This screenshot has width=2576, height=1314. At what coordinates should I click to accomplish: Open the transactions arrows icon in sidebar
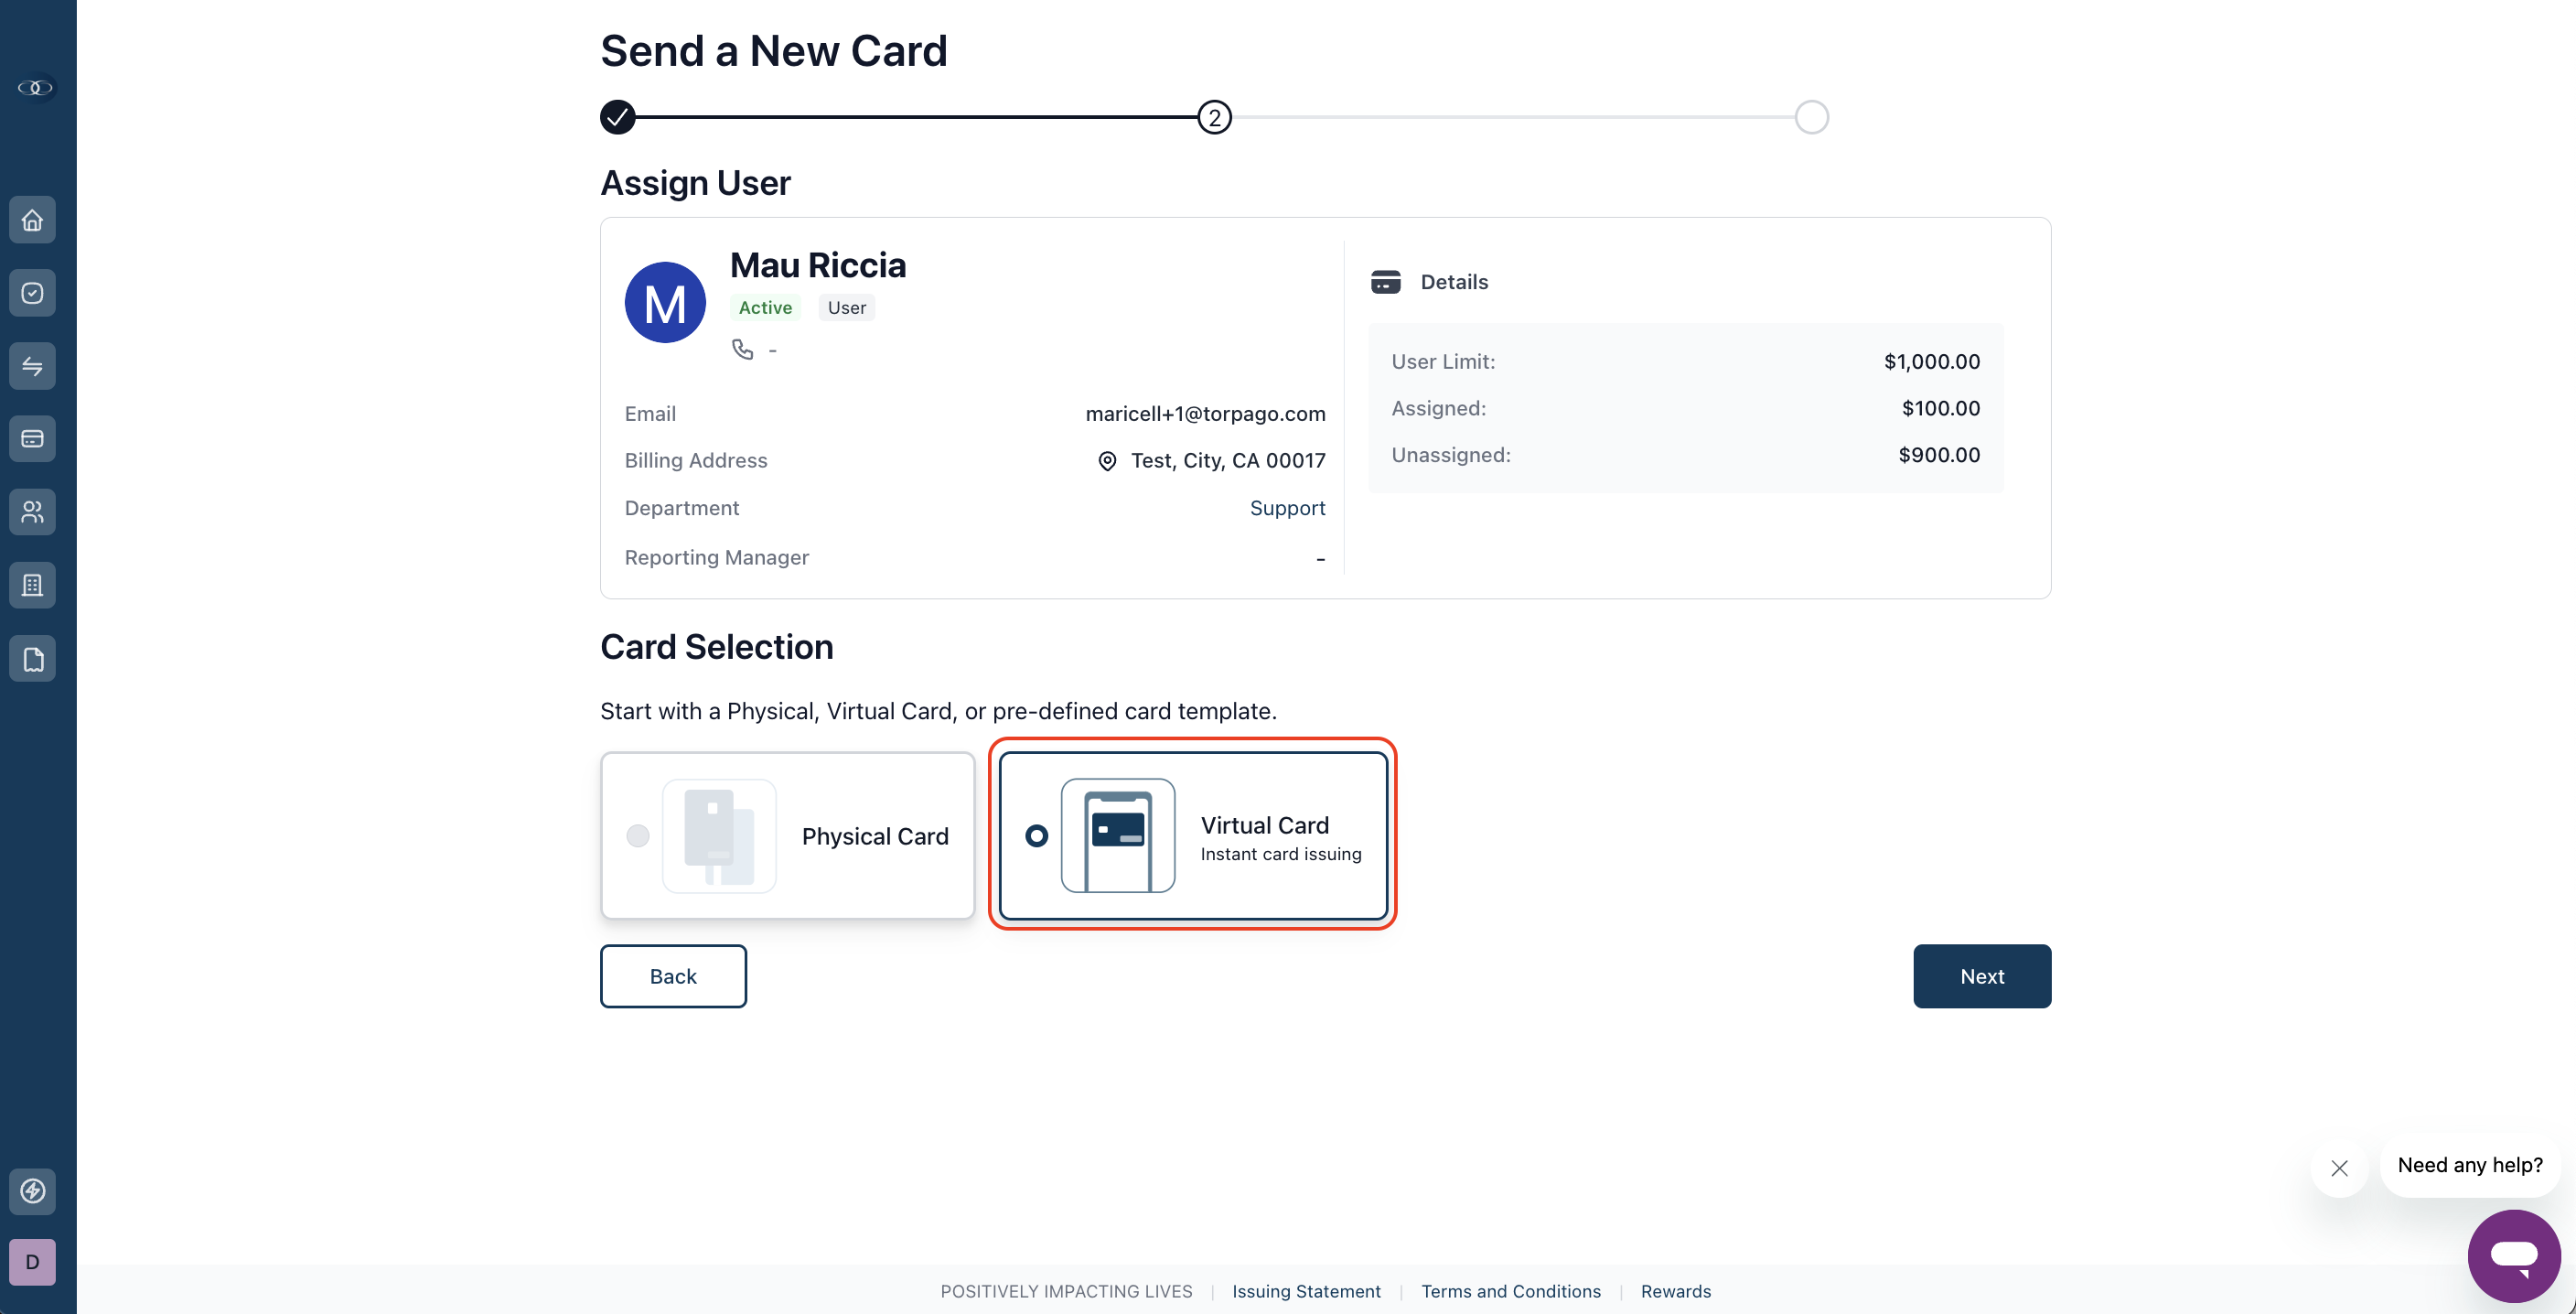click(x=32, y=366)
